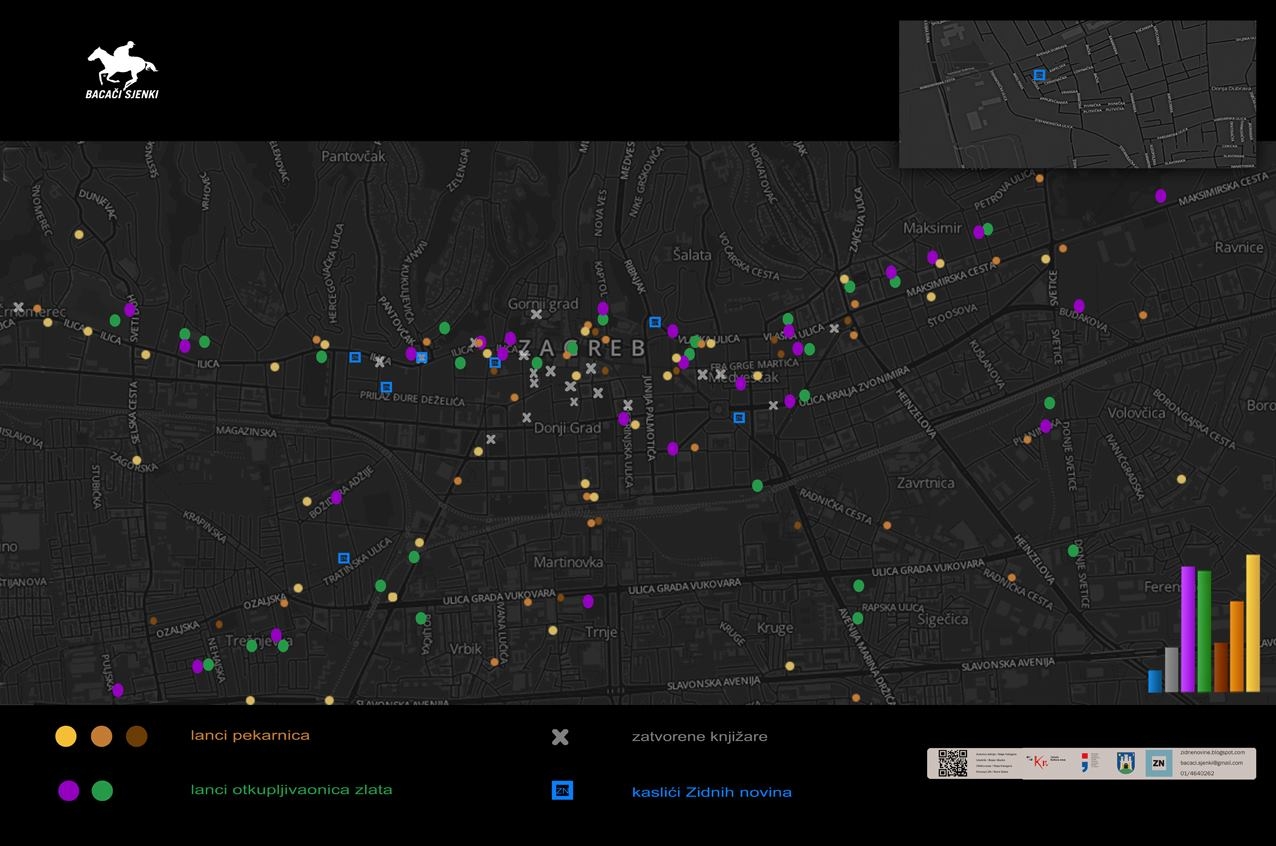The height and width of the screenshot is (846, 1276).
Task: Click the gray X icon in the legend
Action: pos(560,737)
